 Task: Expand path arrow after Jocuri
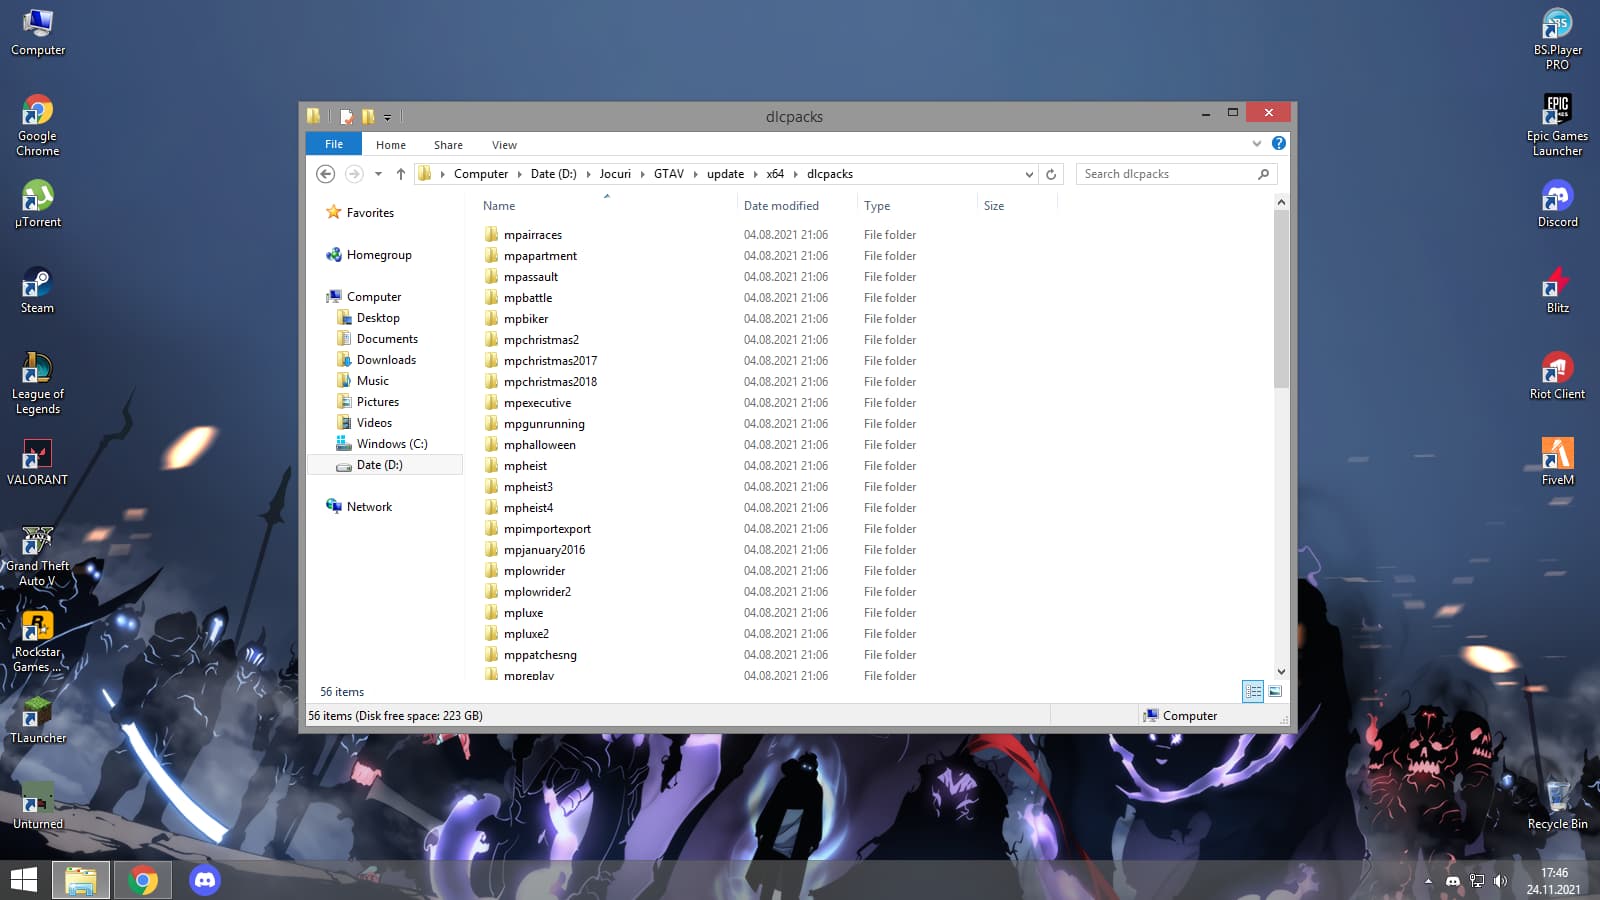643,174
